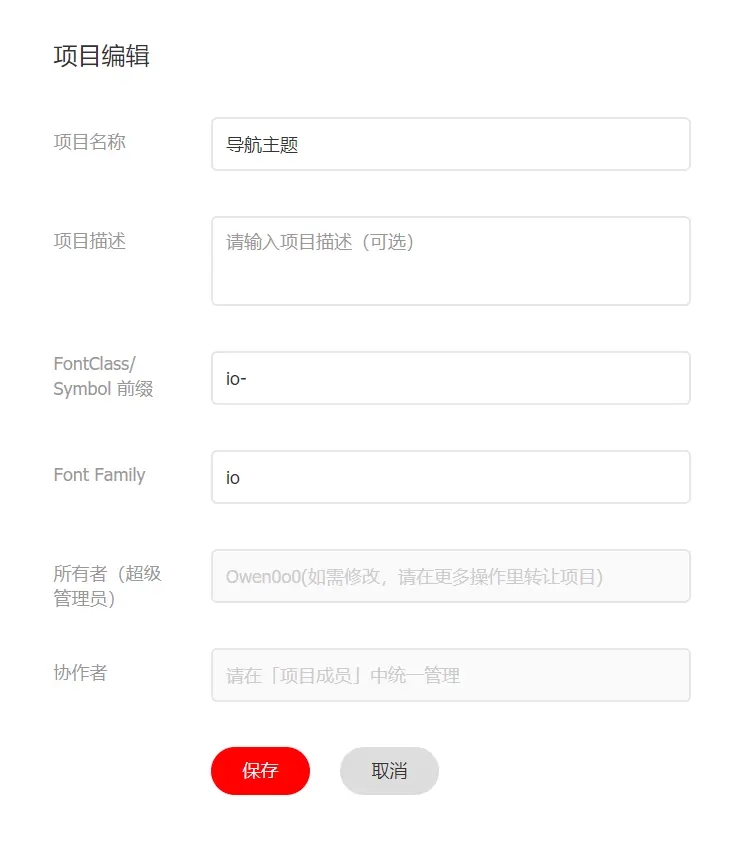This screenshot has height=844, width=743.
Task: Click the 项目名称 label text
Action: (89, 142)
